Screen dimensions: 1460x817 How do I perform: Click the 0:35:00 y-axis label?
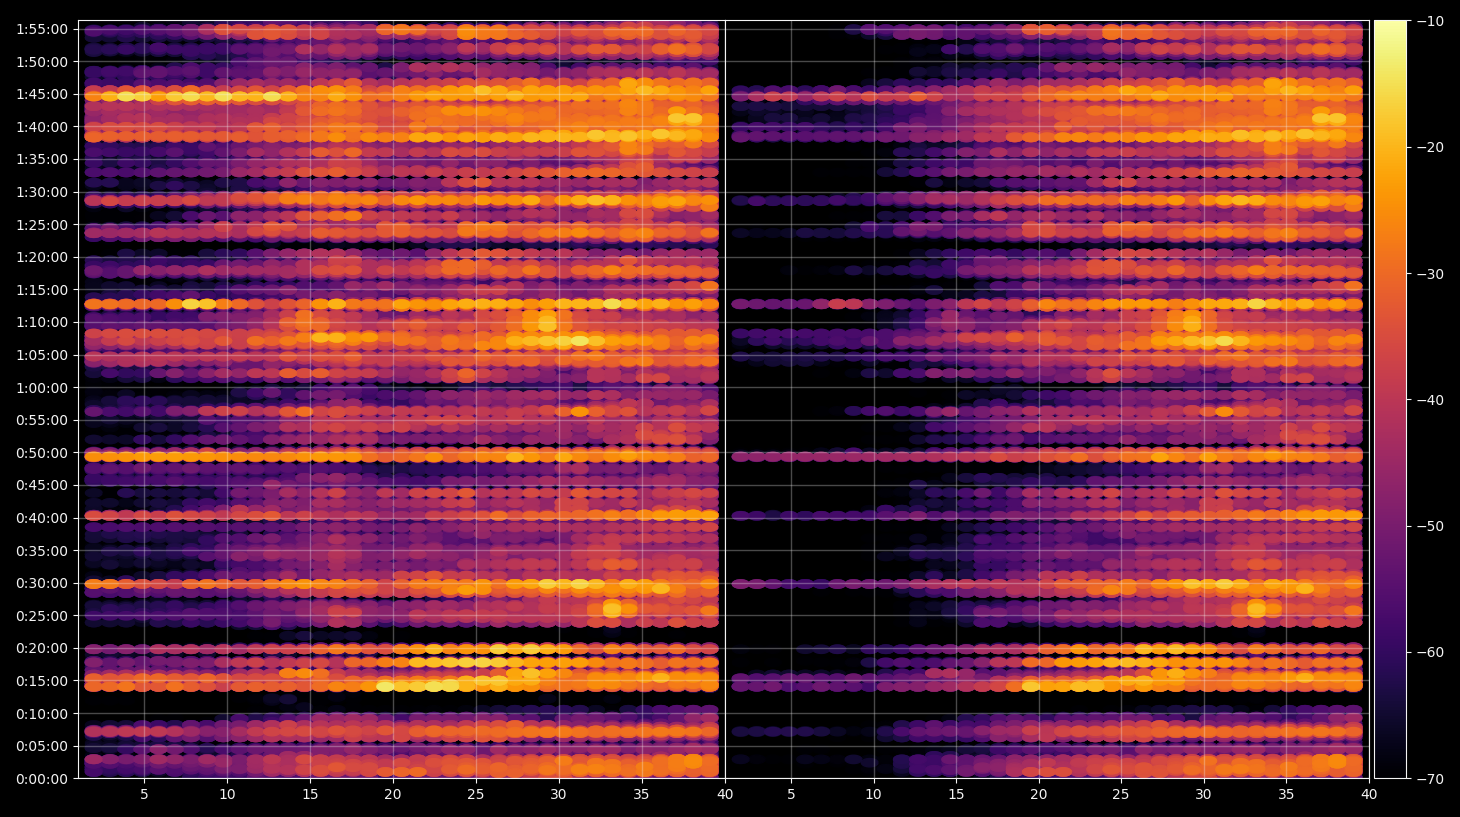[42, 551]
